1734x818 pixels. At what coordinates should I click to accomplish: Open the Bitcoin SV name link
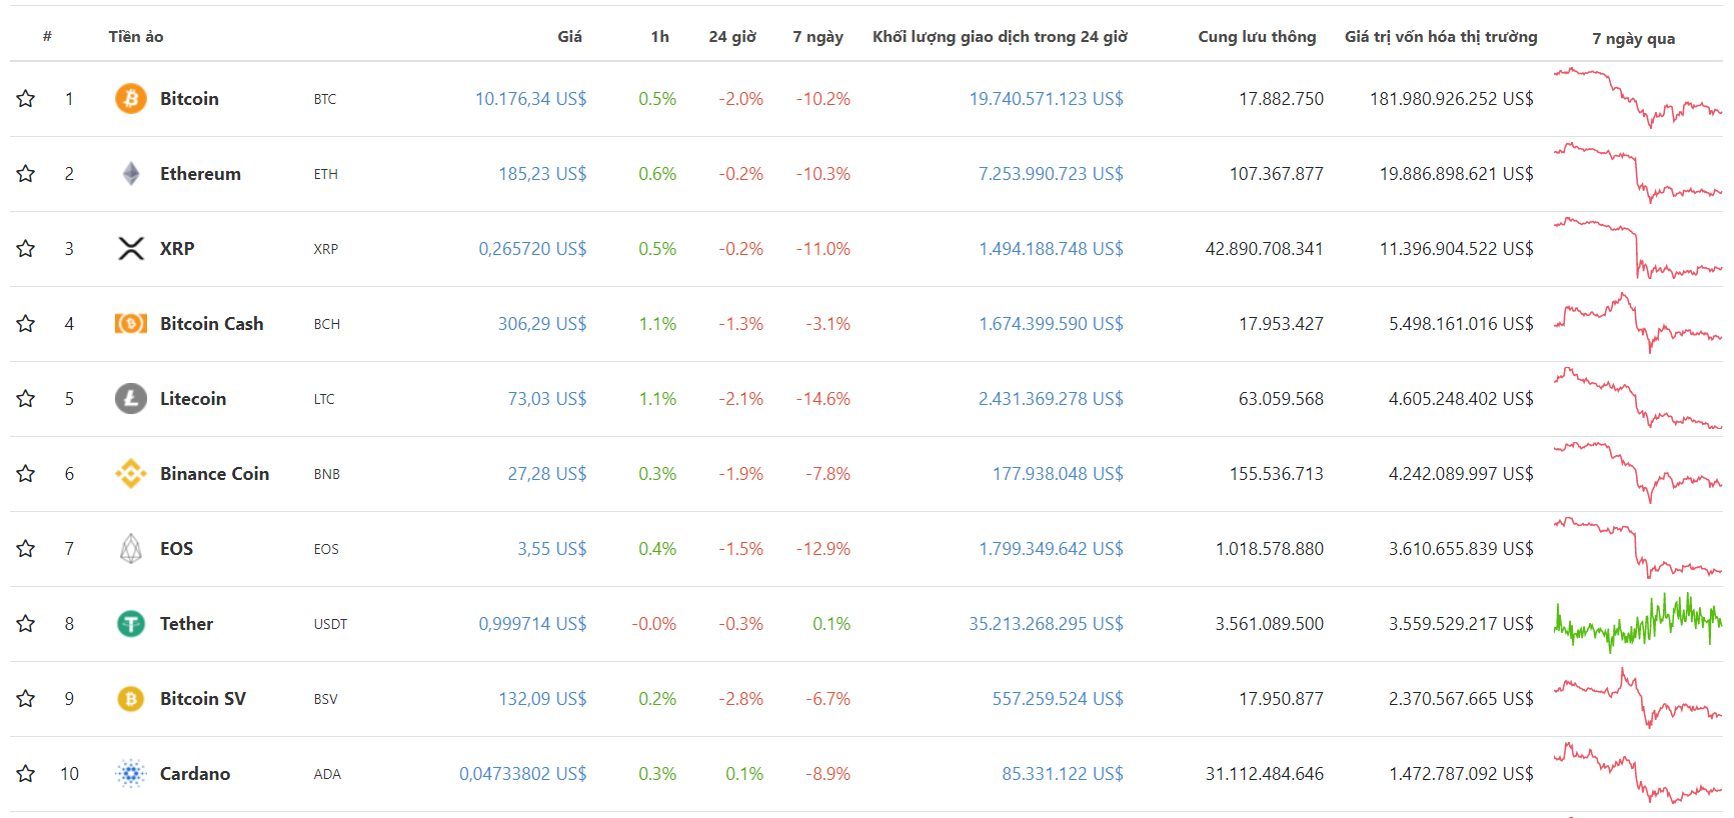pyautogui.click(x=203, y=698)
